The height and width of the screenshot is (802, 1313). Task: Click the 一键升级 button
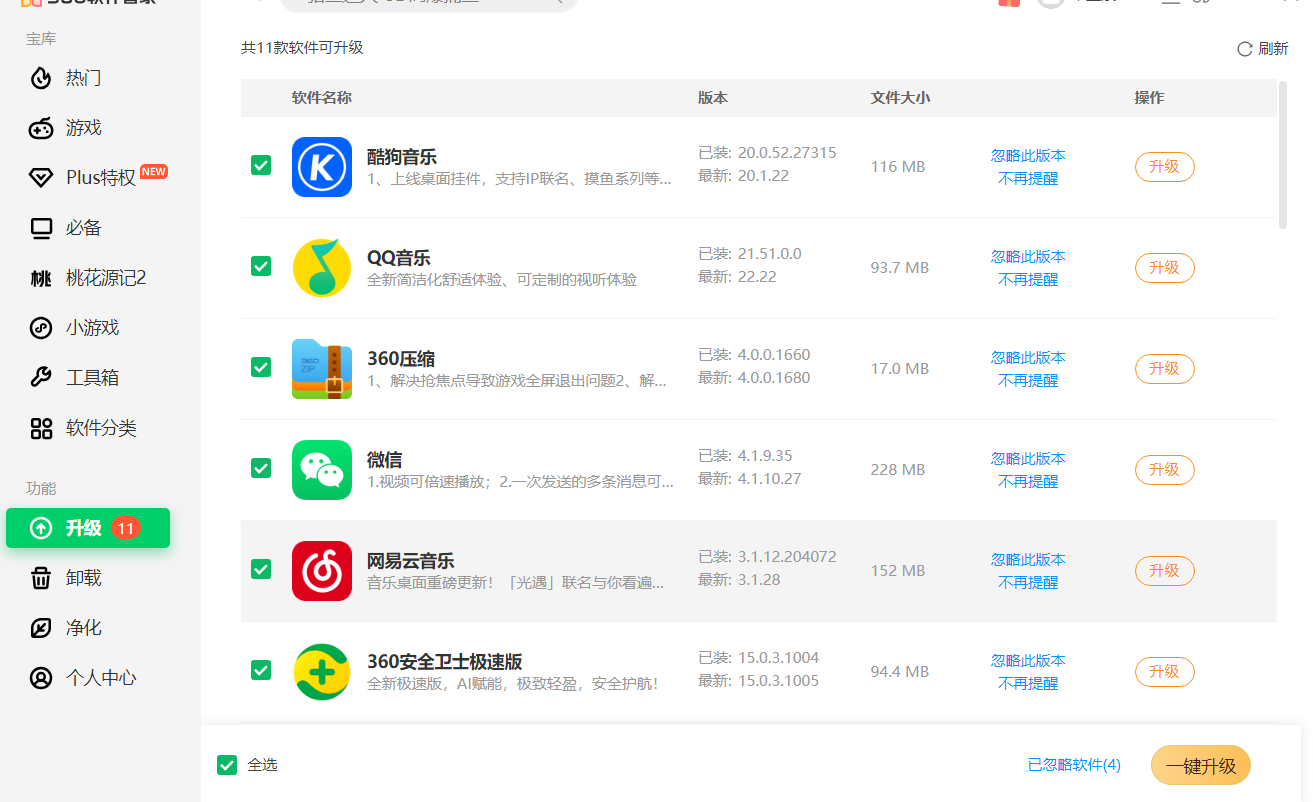(x=1201, y=766)
